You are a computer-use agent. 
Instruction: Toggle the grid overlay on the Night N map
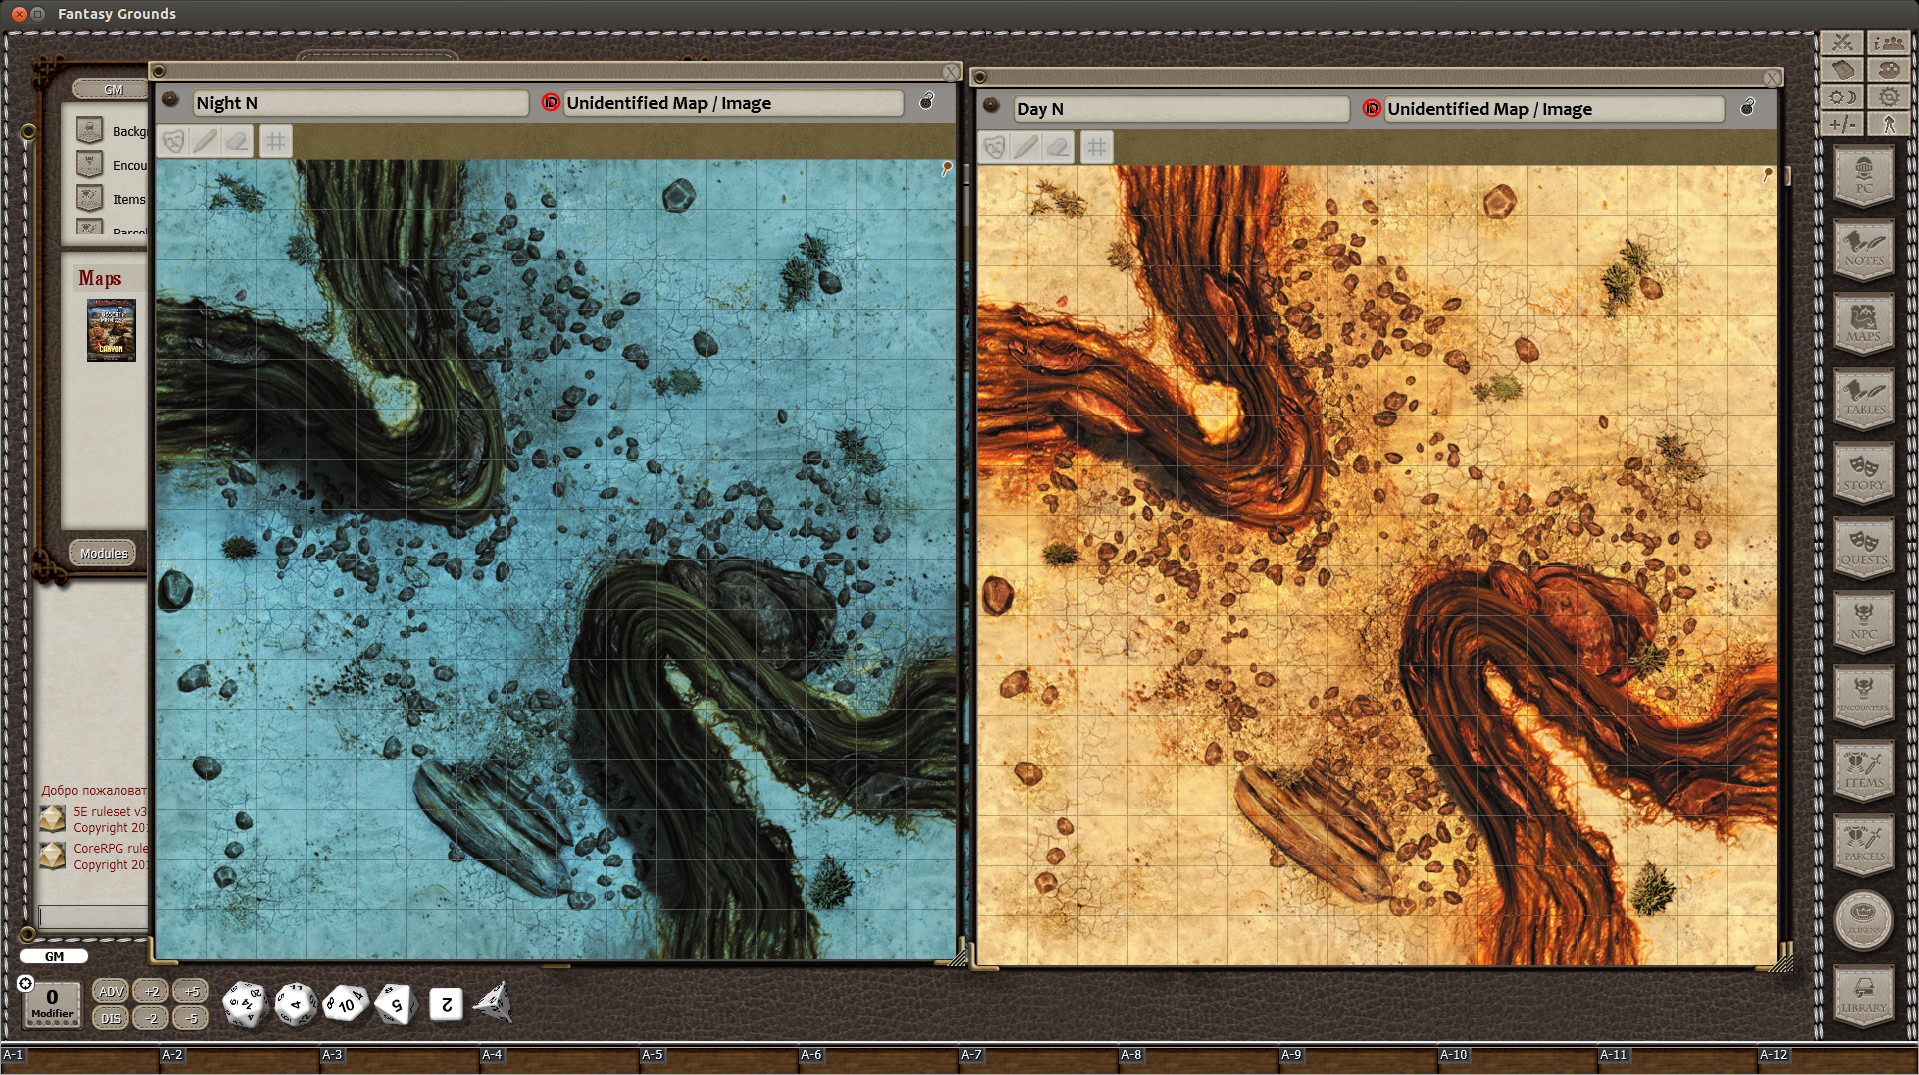[x=275, y=141]
